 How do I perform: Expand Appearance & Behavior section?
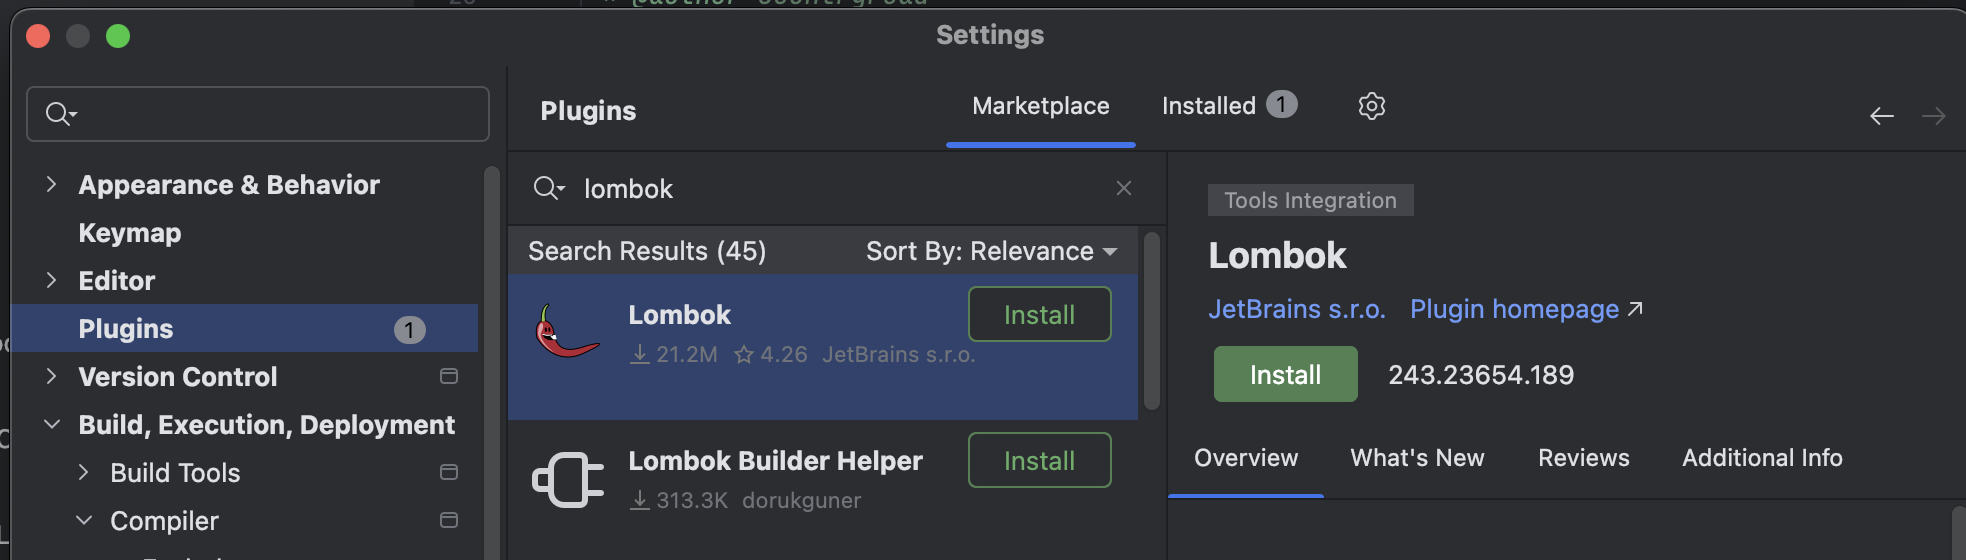pos(52,184)
